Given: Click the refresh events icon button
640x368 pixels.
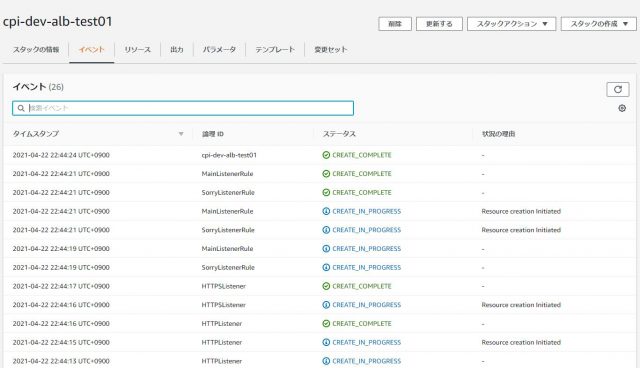Looking at the screenshot, I should pyautogui.click(x=618, y=89).
